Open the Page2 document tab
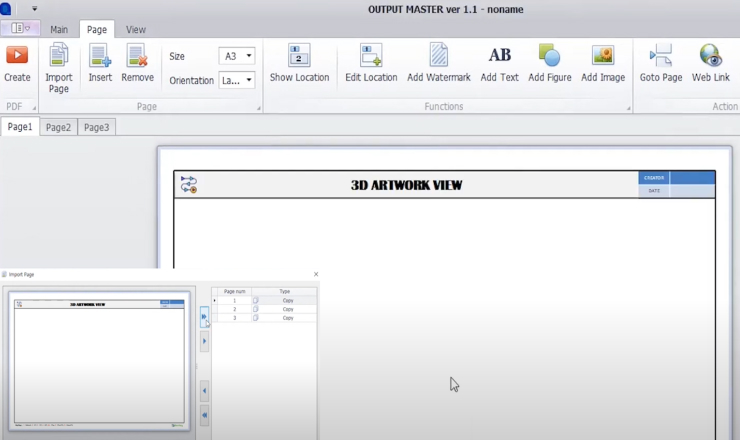Screen dimensions: 740x440 pos(58,127)
